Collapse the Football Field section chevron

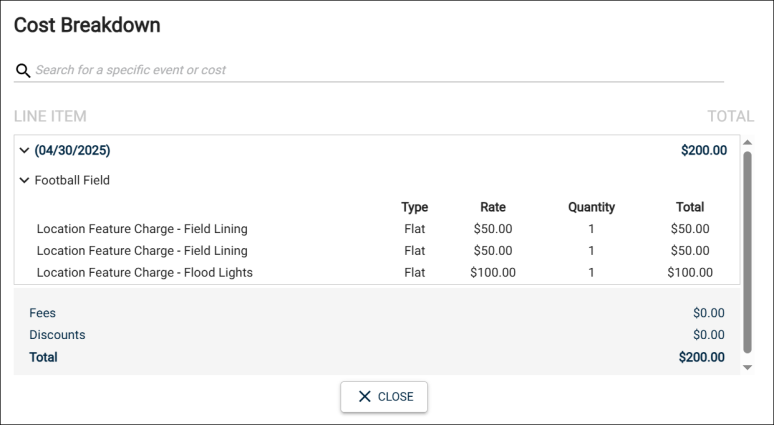24,181
